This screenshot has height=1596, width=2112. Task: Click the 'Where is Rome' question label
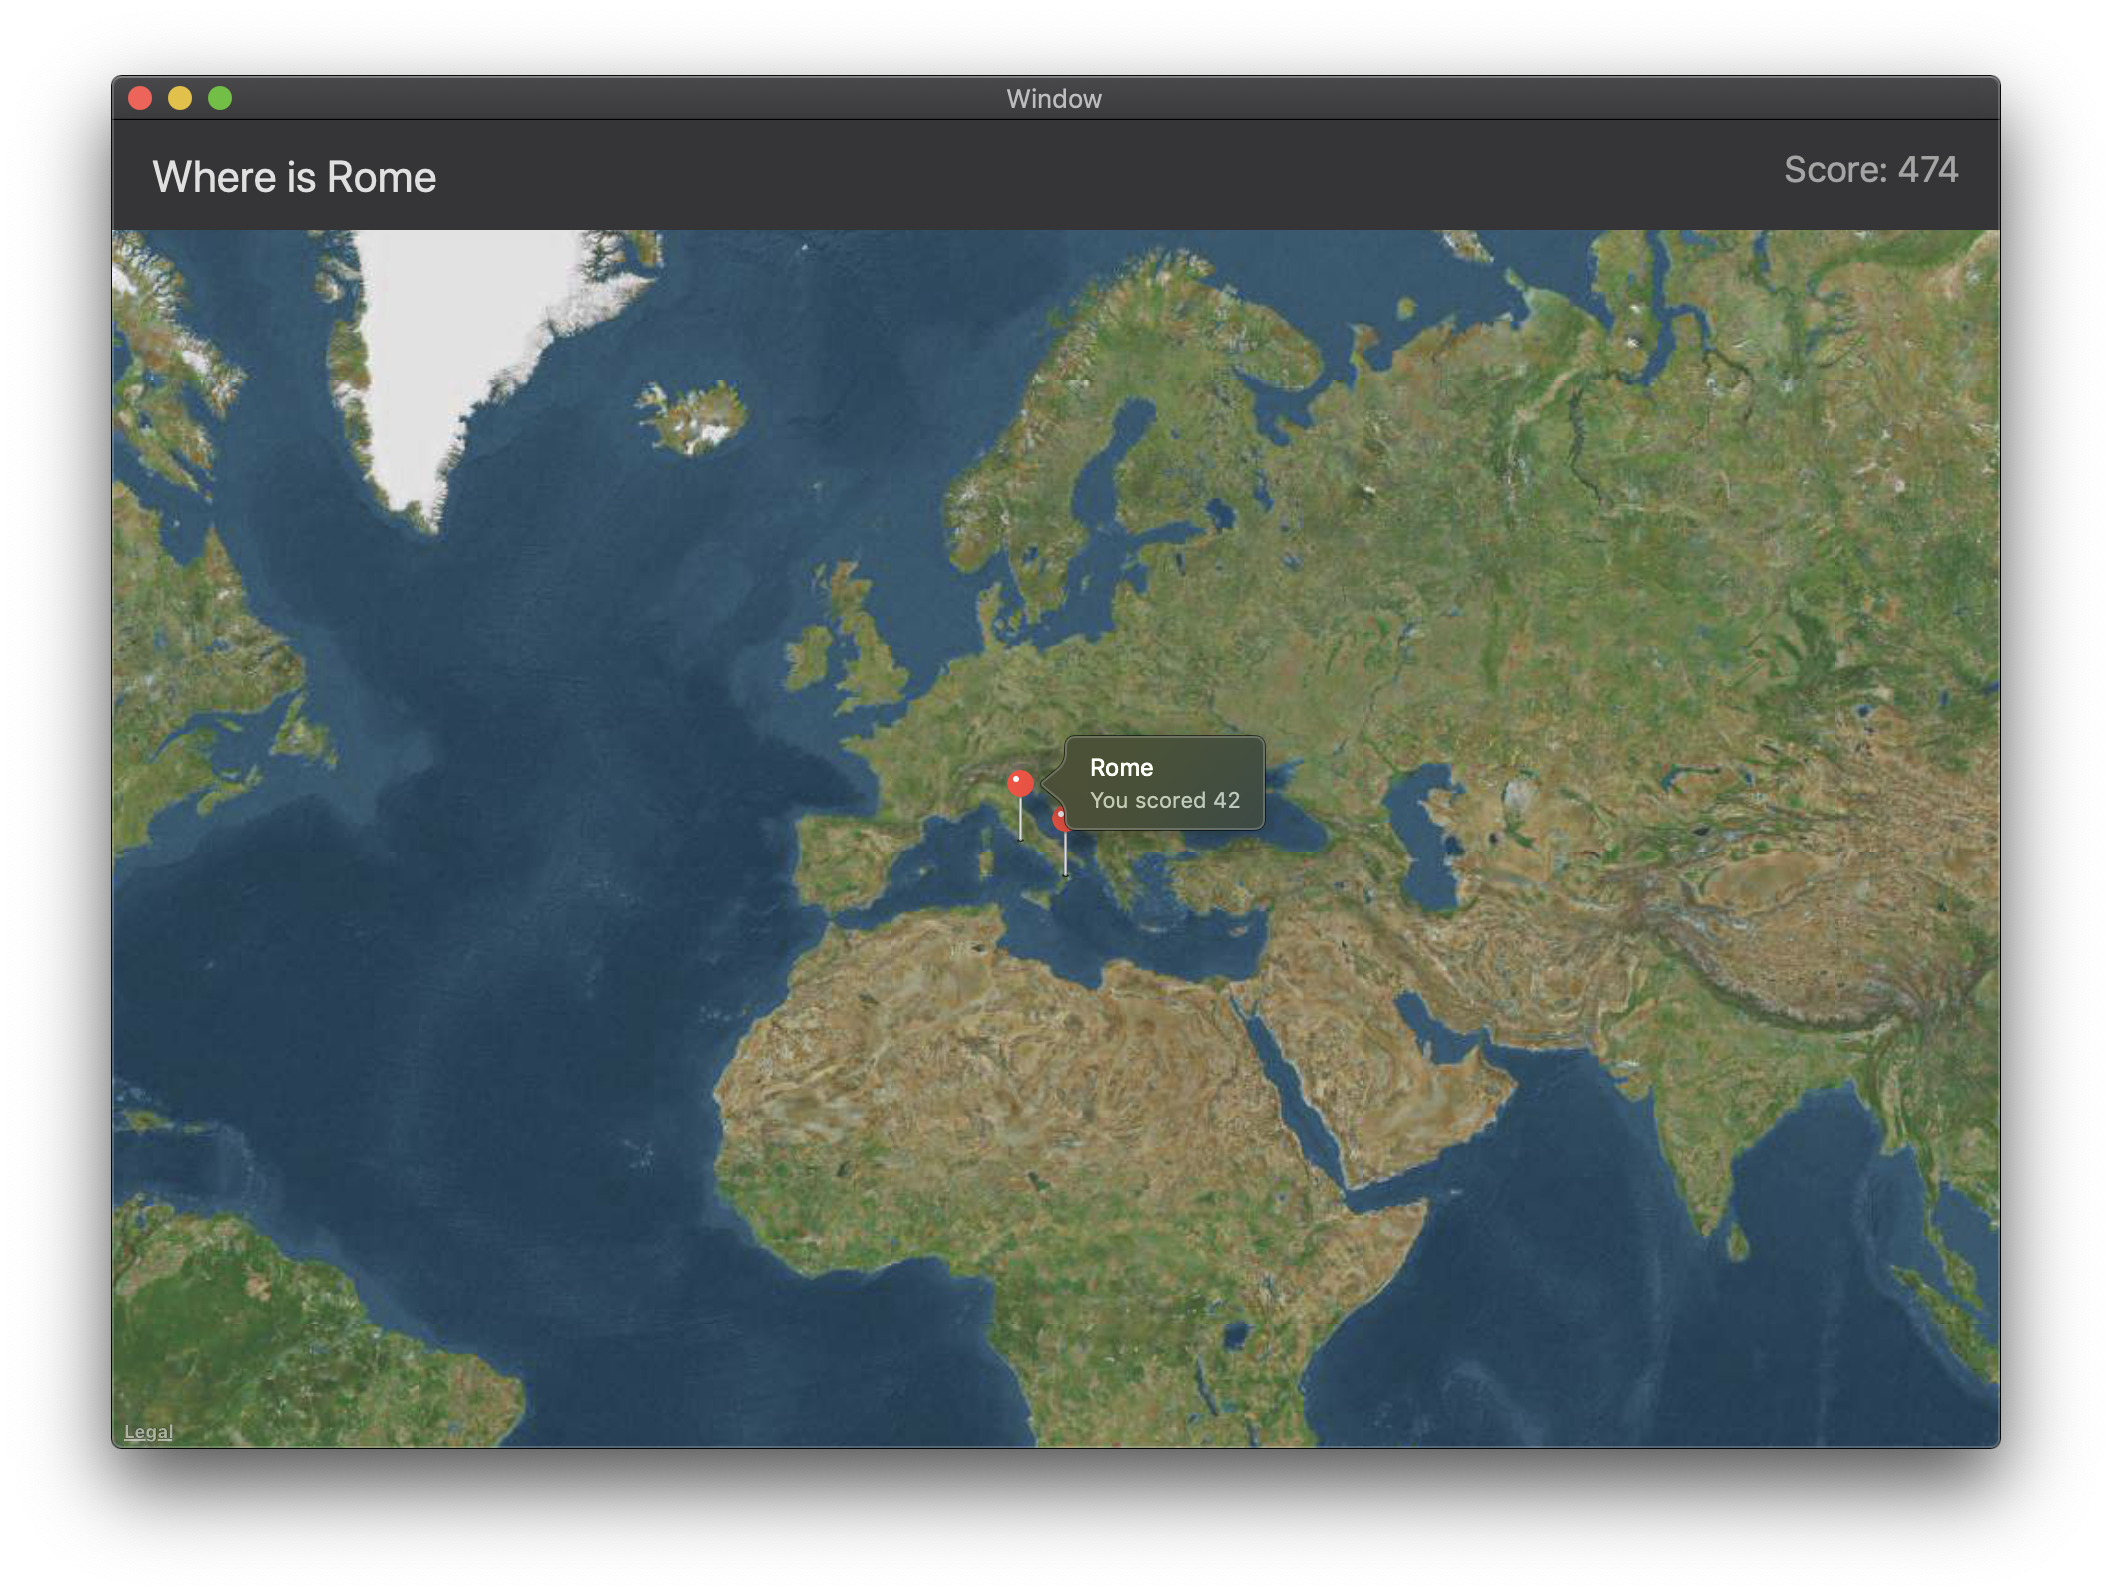pos(294,177)
